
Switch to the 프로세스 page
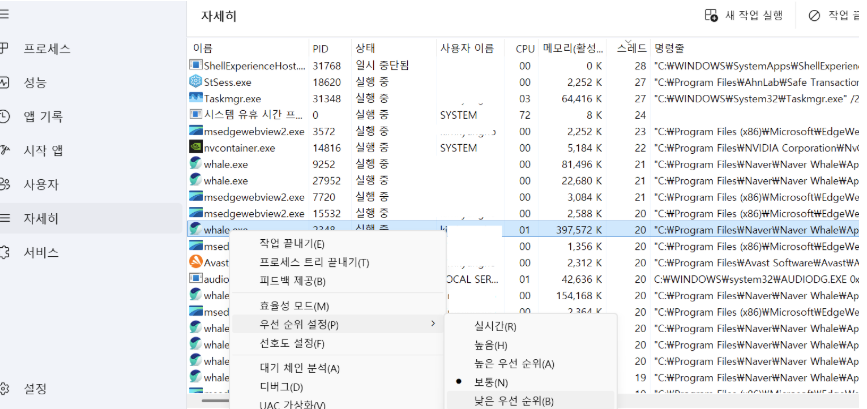point(46,49)
